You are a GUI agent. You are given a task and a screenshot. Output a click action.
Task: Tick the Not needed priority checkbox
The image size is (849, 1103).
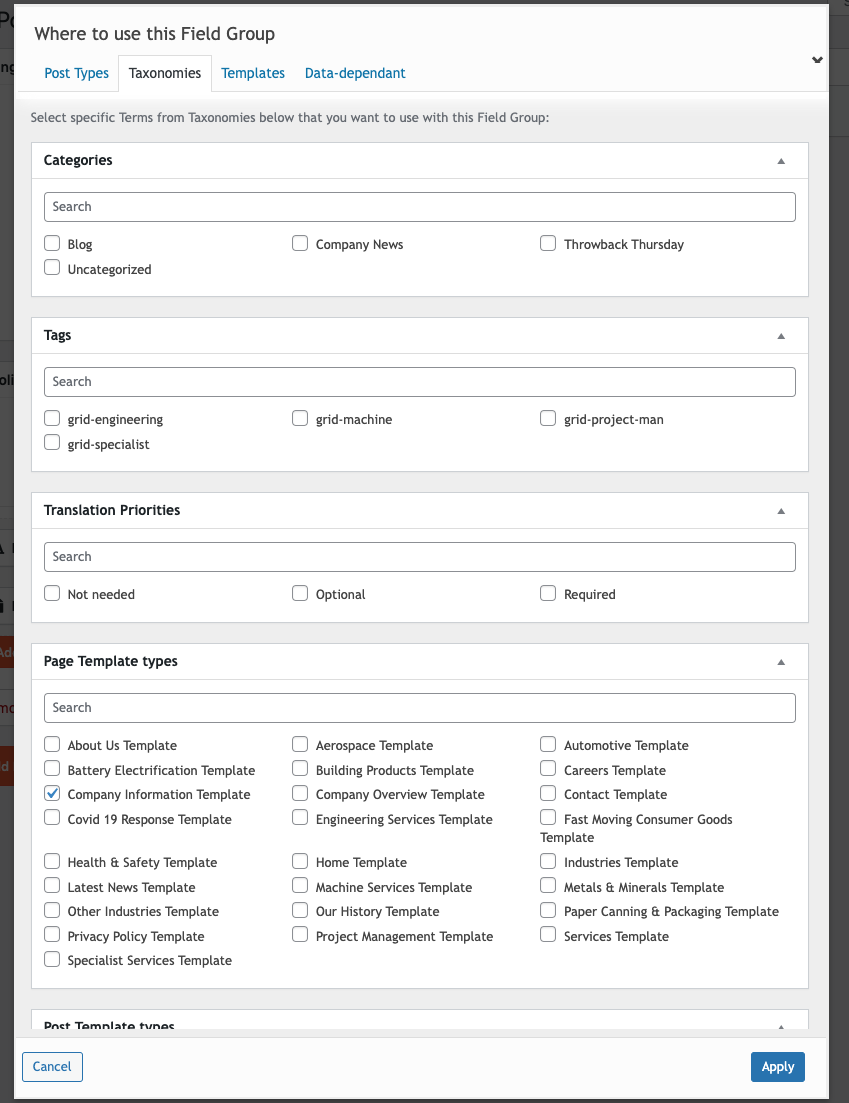point(52,593)
